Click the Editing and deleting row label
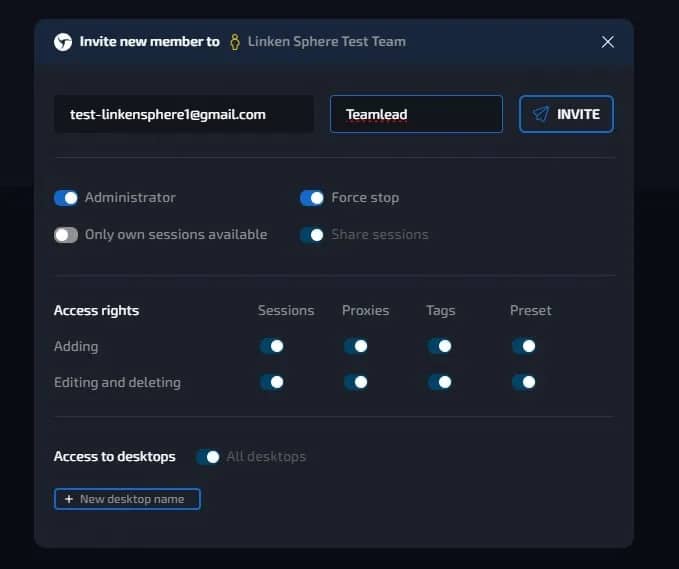The image size is (679, 569). point(117,383)
